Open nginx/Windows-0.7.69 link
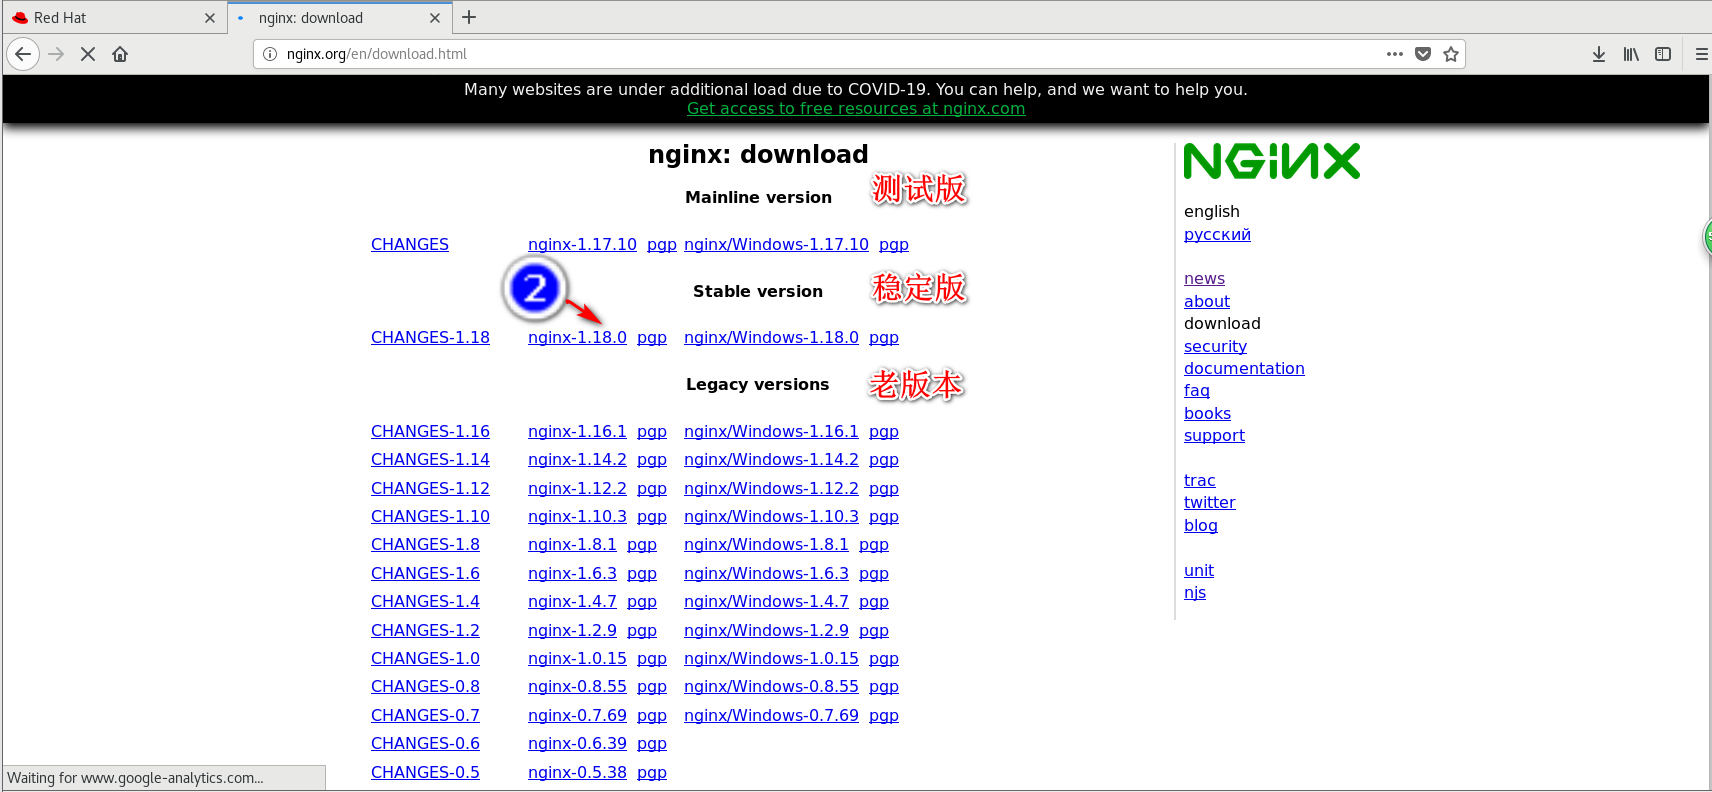This screenshot has height=792, width=1712. click(771, 715)
